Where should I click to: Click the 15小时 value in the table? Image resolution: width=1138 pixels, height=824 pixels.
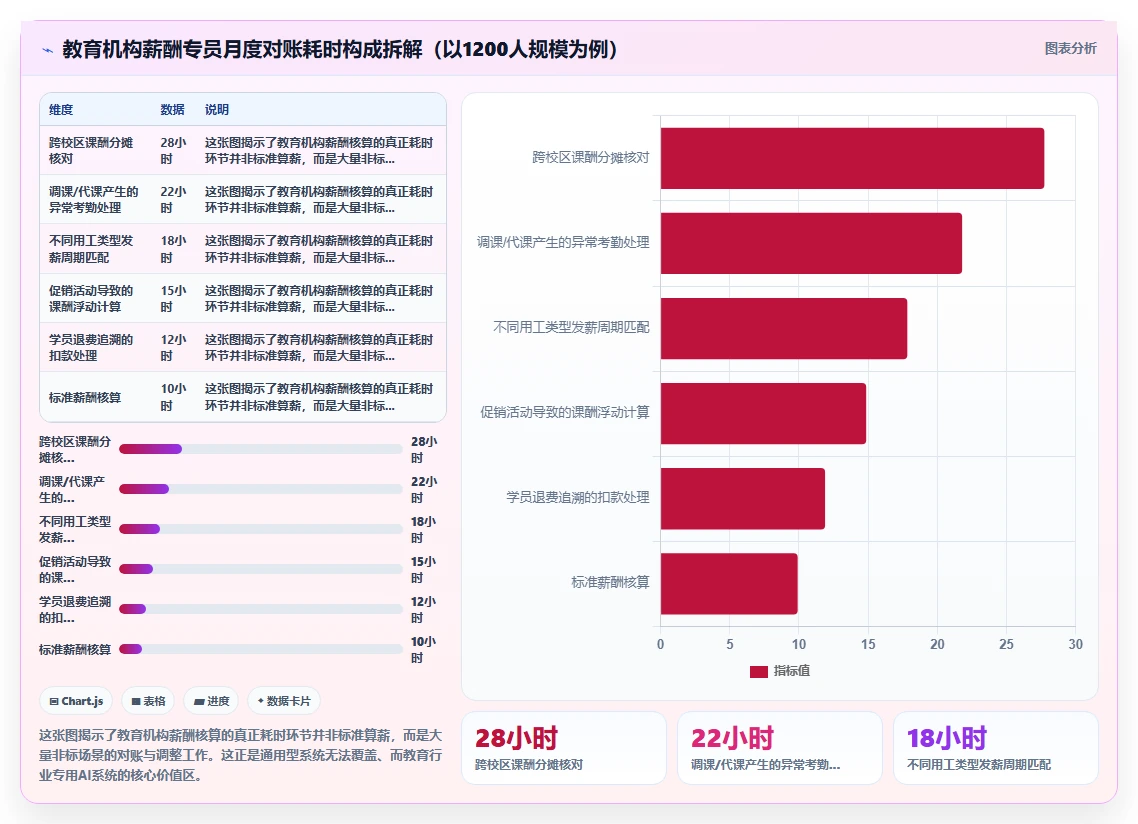pos(173,298)
